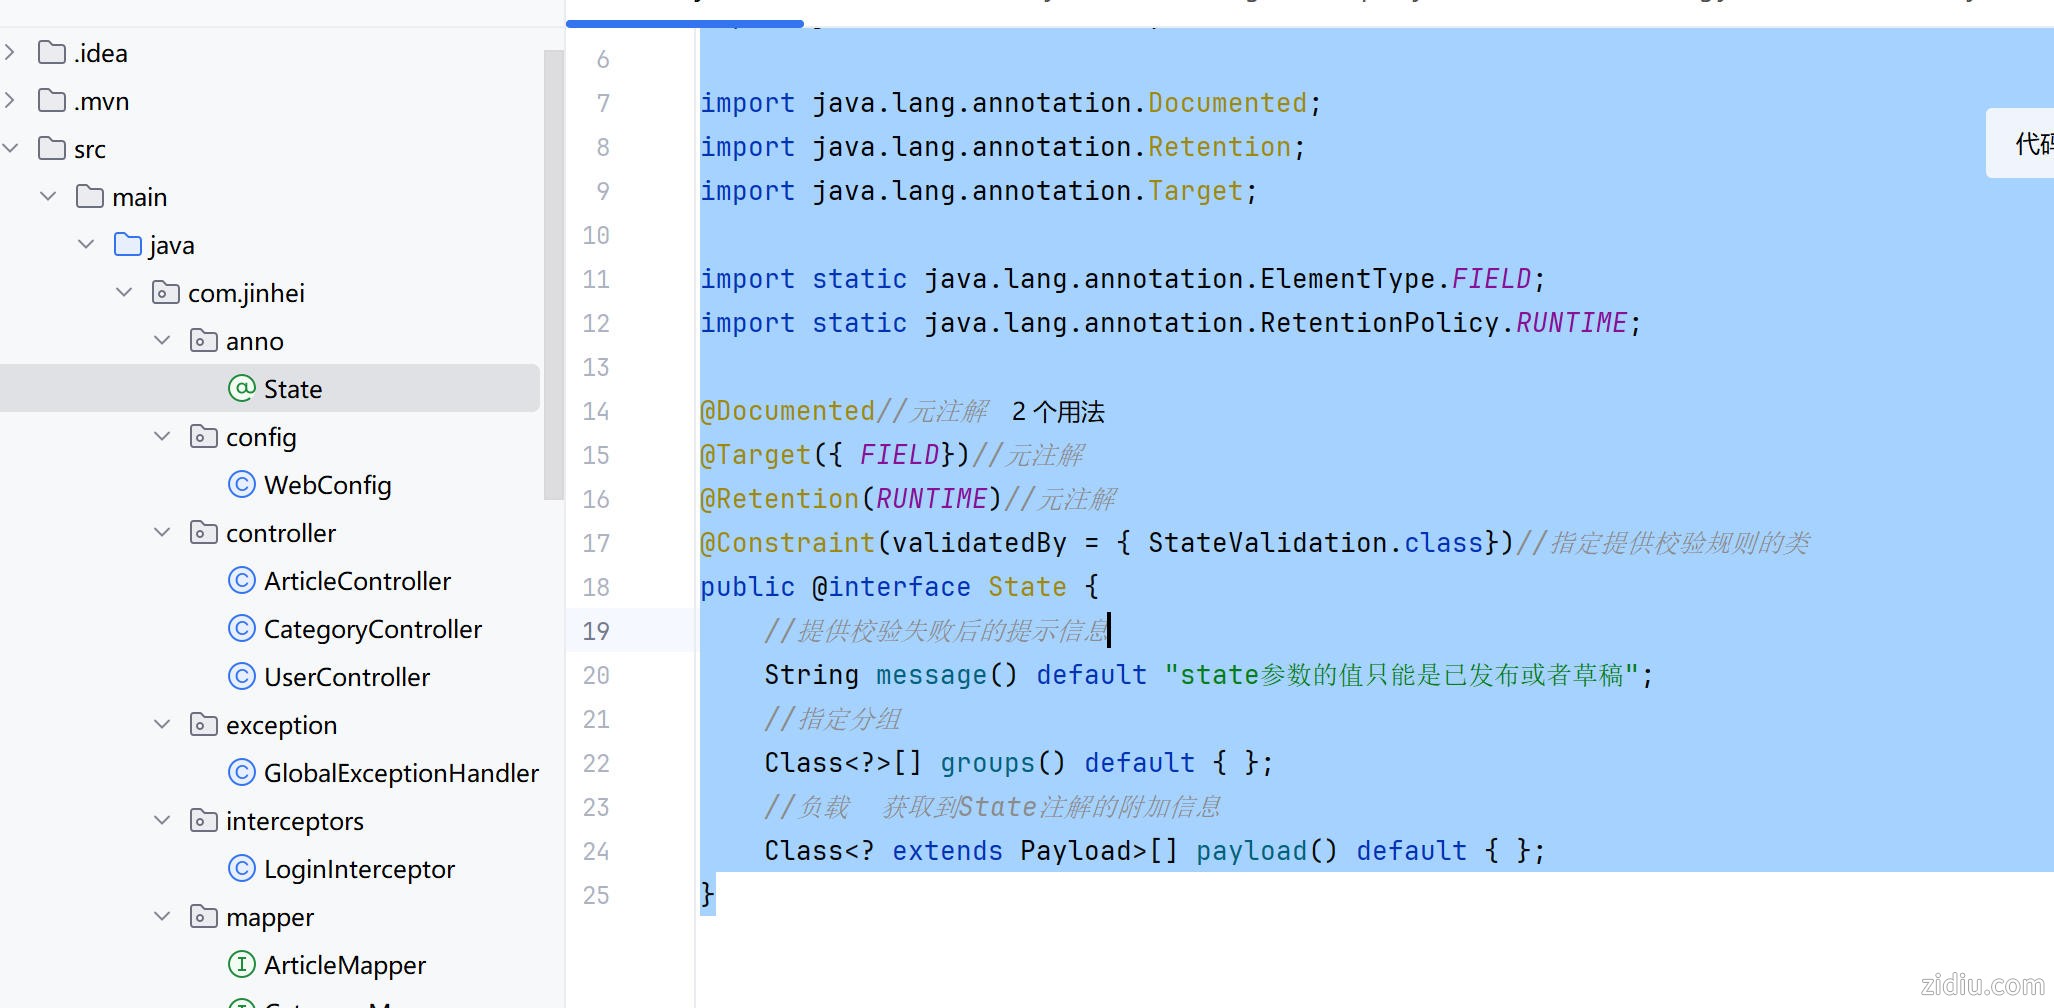Click the com.jinhei package icon
The image size is (2054, 1008).
(x=165, y=293)
